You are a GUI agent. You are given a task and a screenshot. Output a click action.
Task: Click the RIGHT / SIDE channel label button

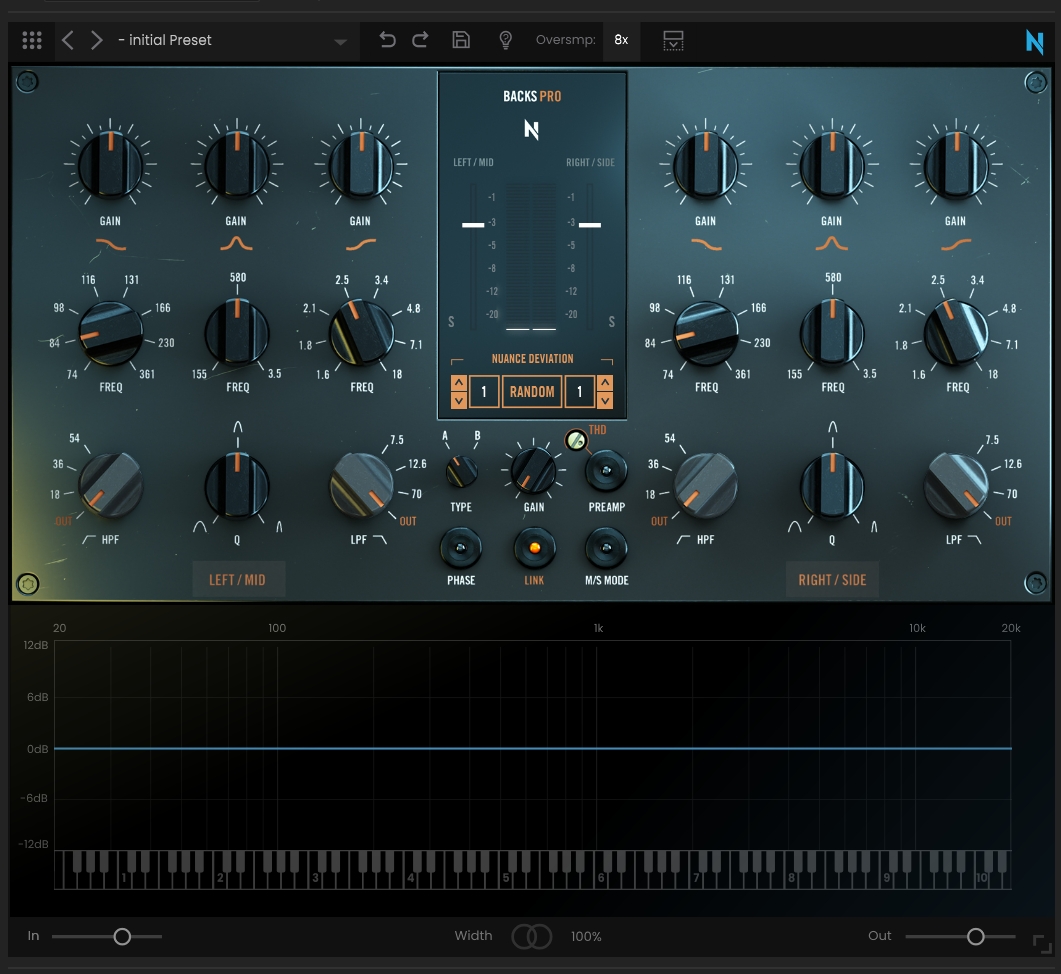click(832, 579)
